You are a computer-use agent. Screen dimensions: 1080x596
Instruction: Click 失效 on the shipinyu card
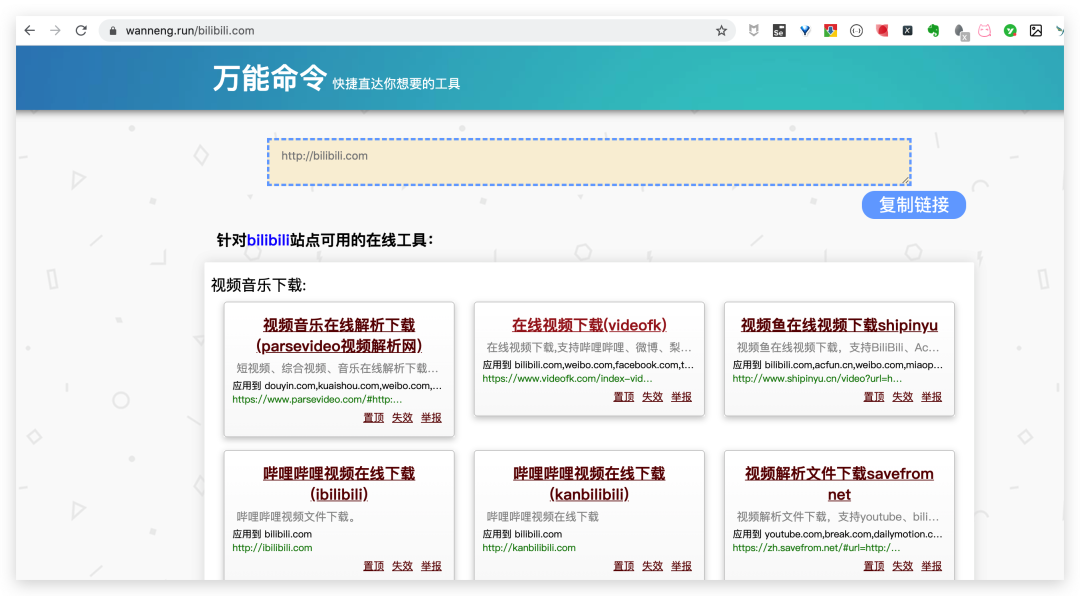pyautogui.click(x=902, y=397)
